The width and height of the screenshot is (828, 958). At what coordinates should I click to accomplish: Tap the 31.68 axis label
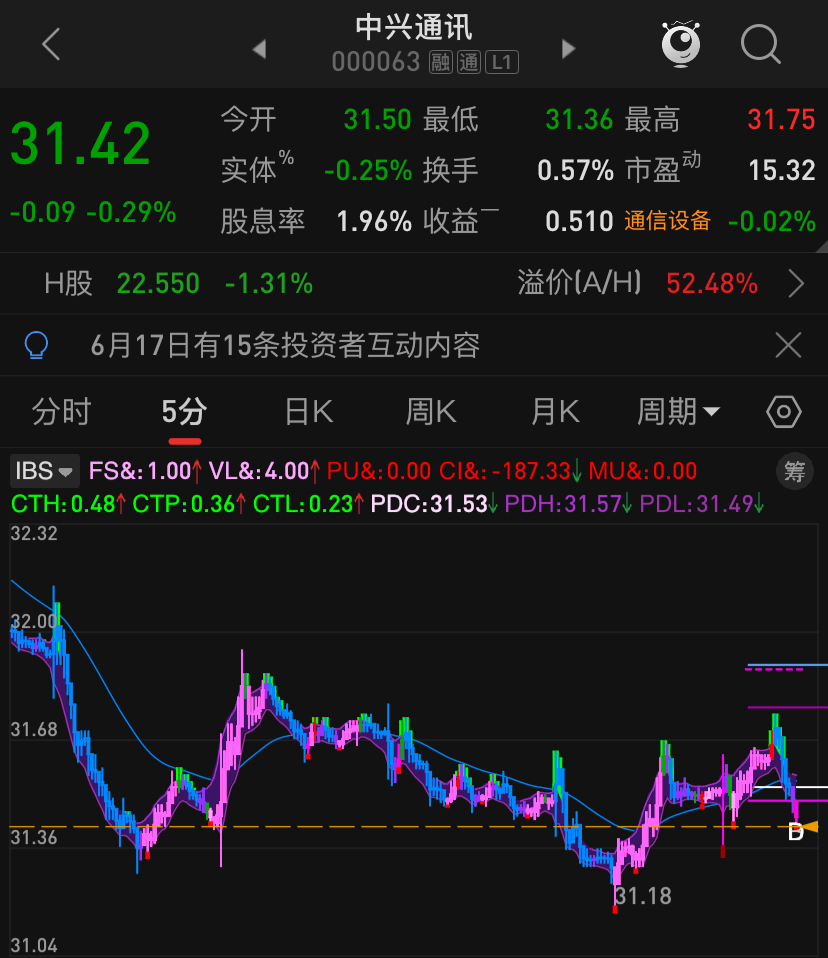pyautogui.click(x=34, y=729)
